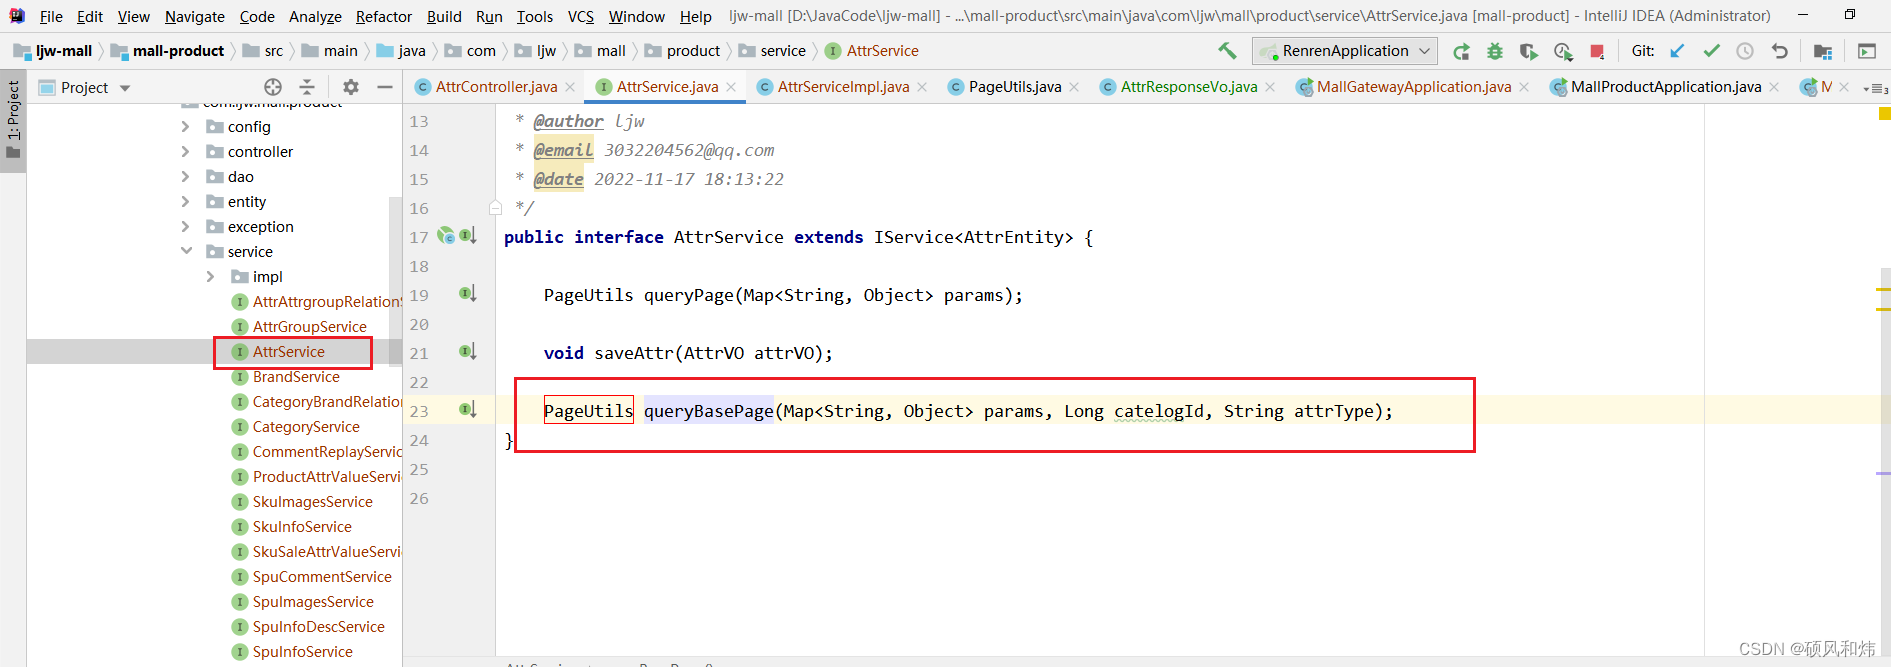The width and height of the screenshot is (1891, 667).
Task: Open Project panel settings gear
Action: [x=350, y=87]
